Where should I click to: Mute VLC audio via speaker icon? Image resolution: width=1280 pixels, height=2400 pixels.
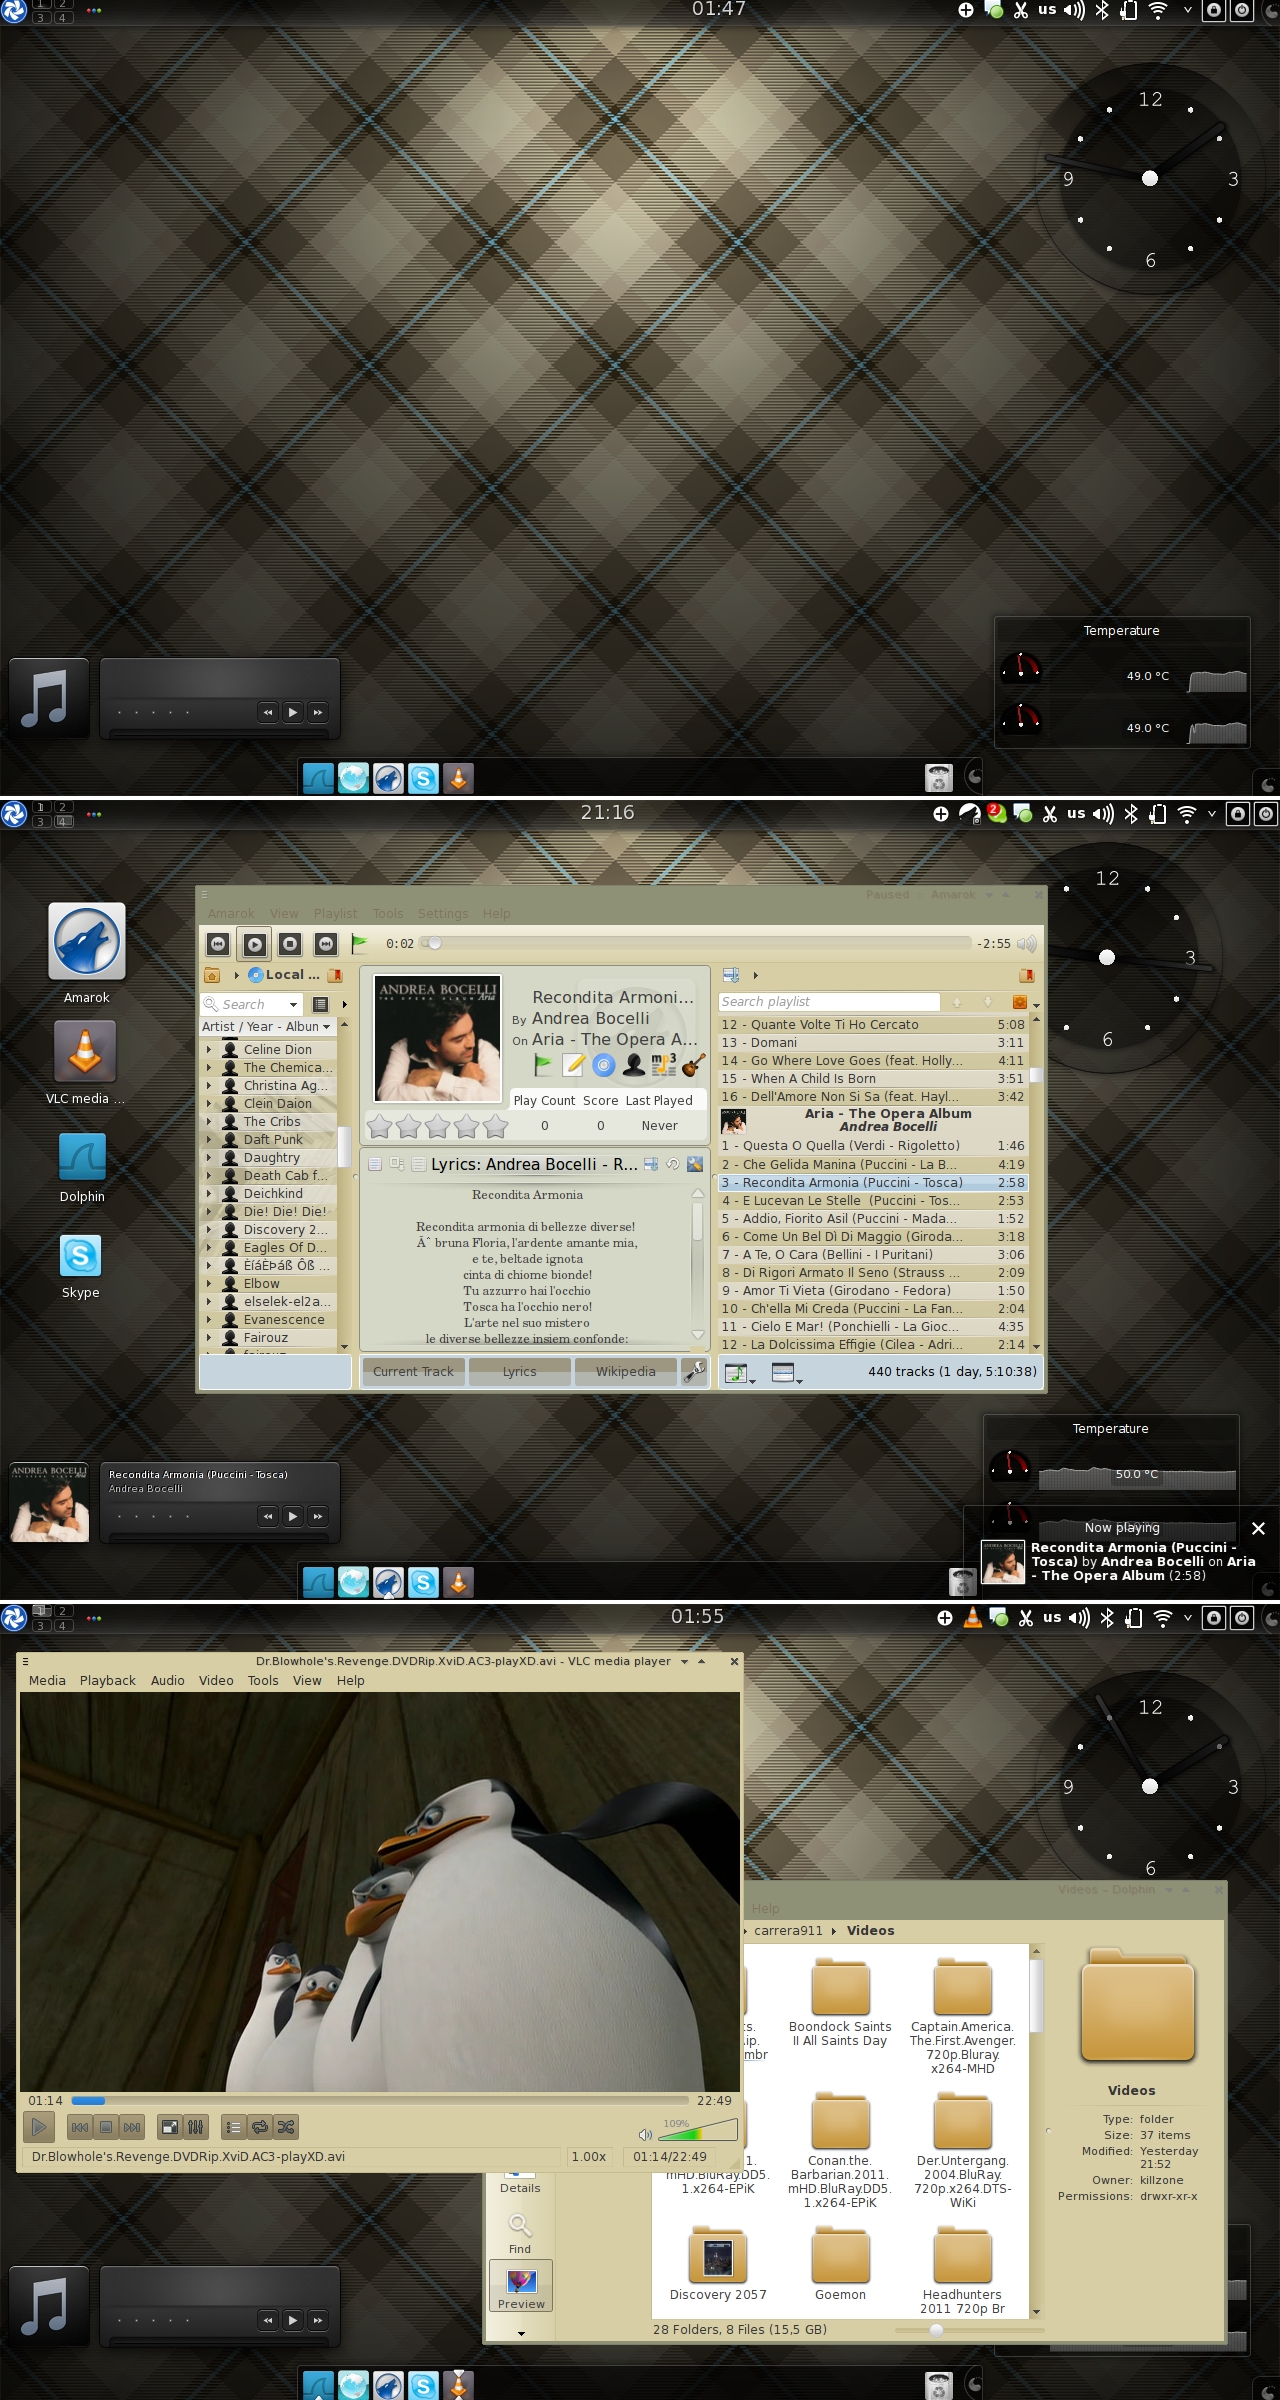point(646,2135)
